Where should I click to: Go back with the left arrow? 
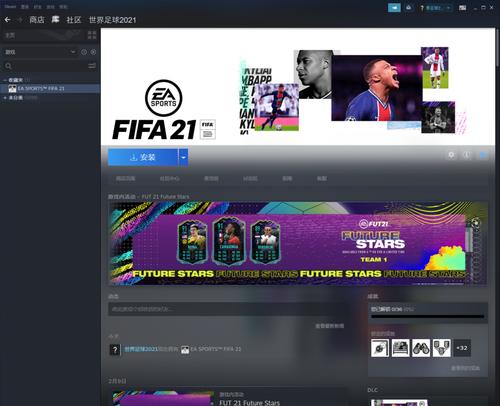[7, 20]
